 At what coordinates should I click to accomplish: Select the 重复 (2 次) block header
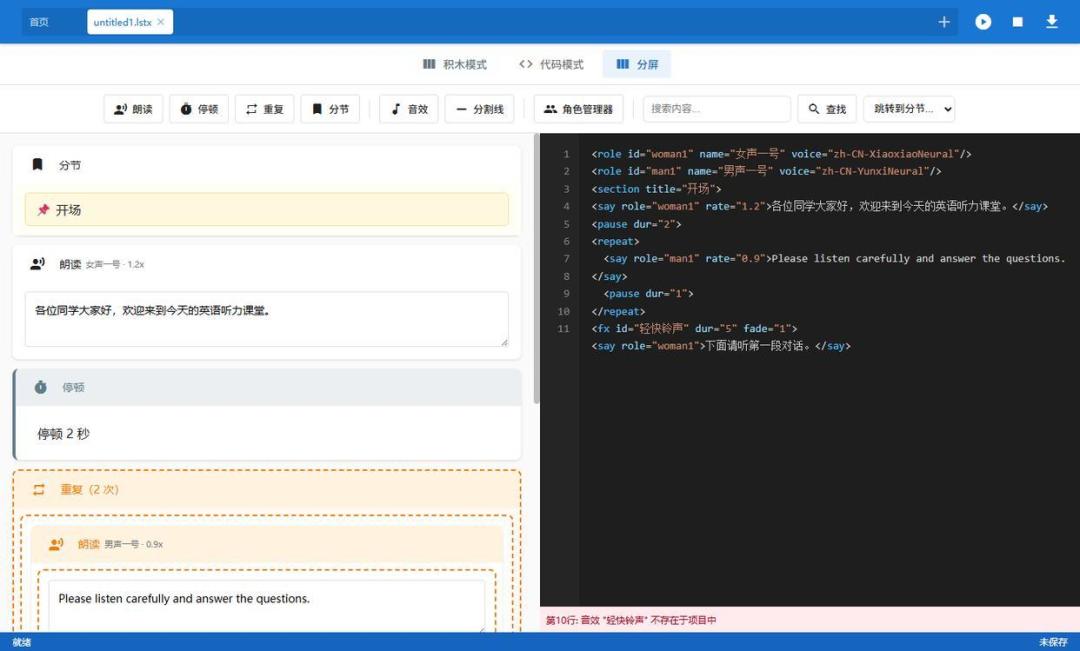click(x=267, y=490)
